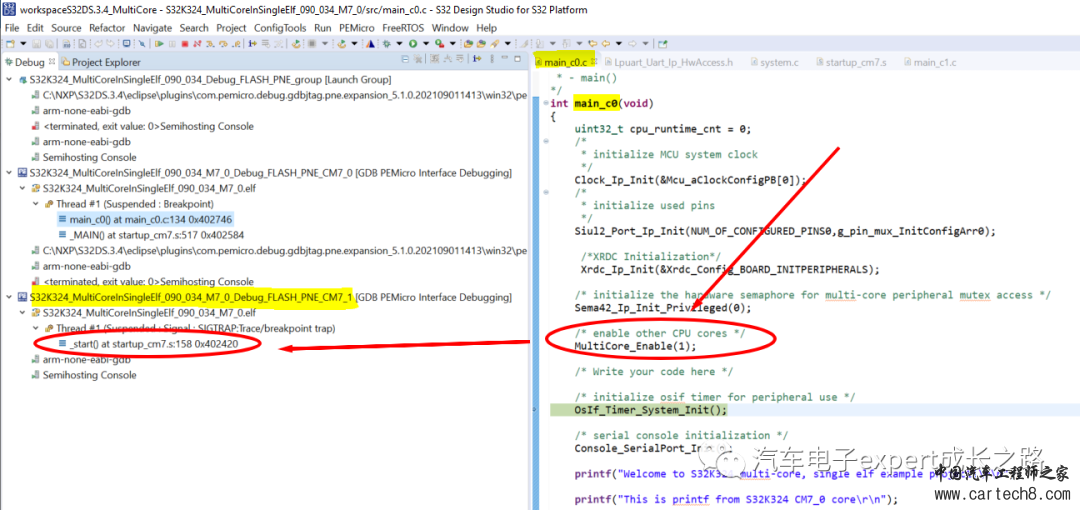This screenshot has height=510, width=1080.
Task: Minimize the Debug view panel
Action: click(x=505, y=57)
